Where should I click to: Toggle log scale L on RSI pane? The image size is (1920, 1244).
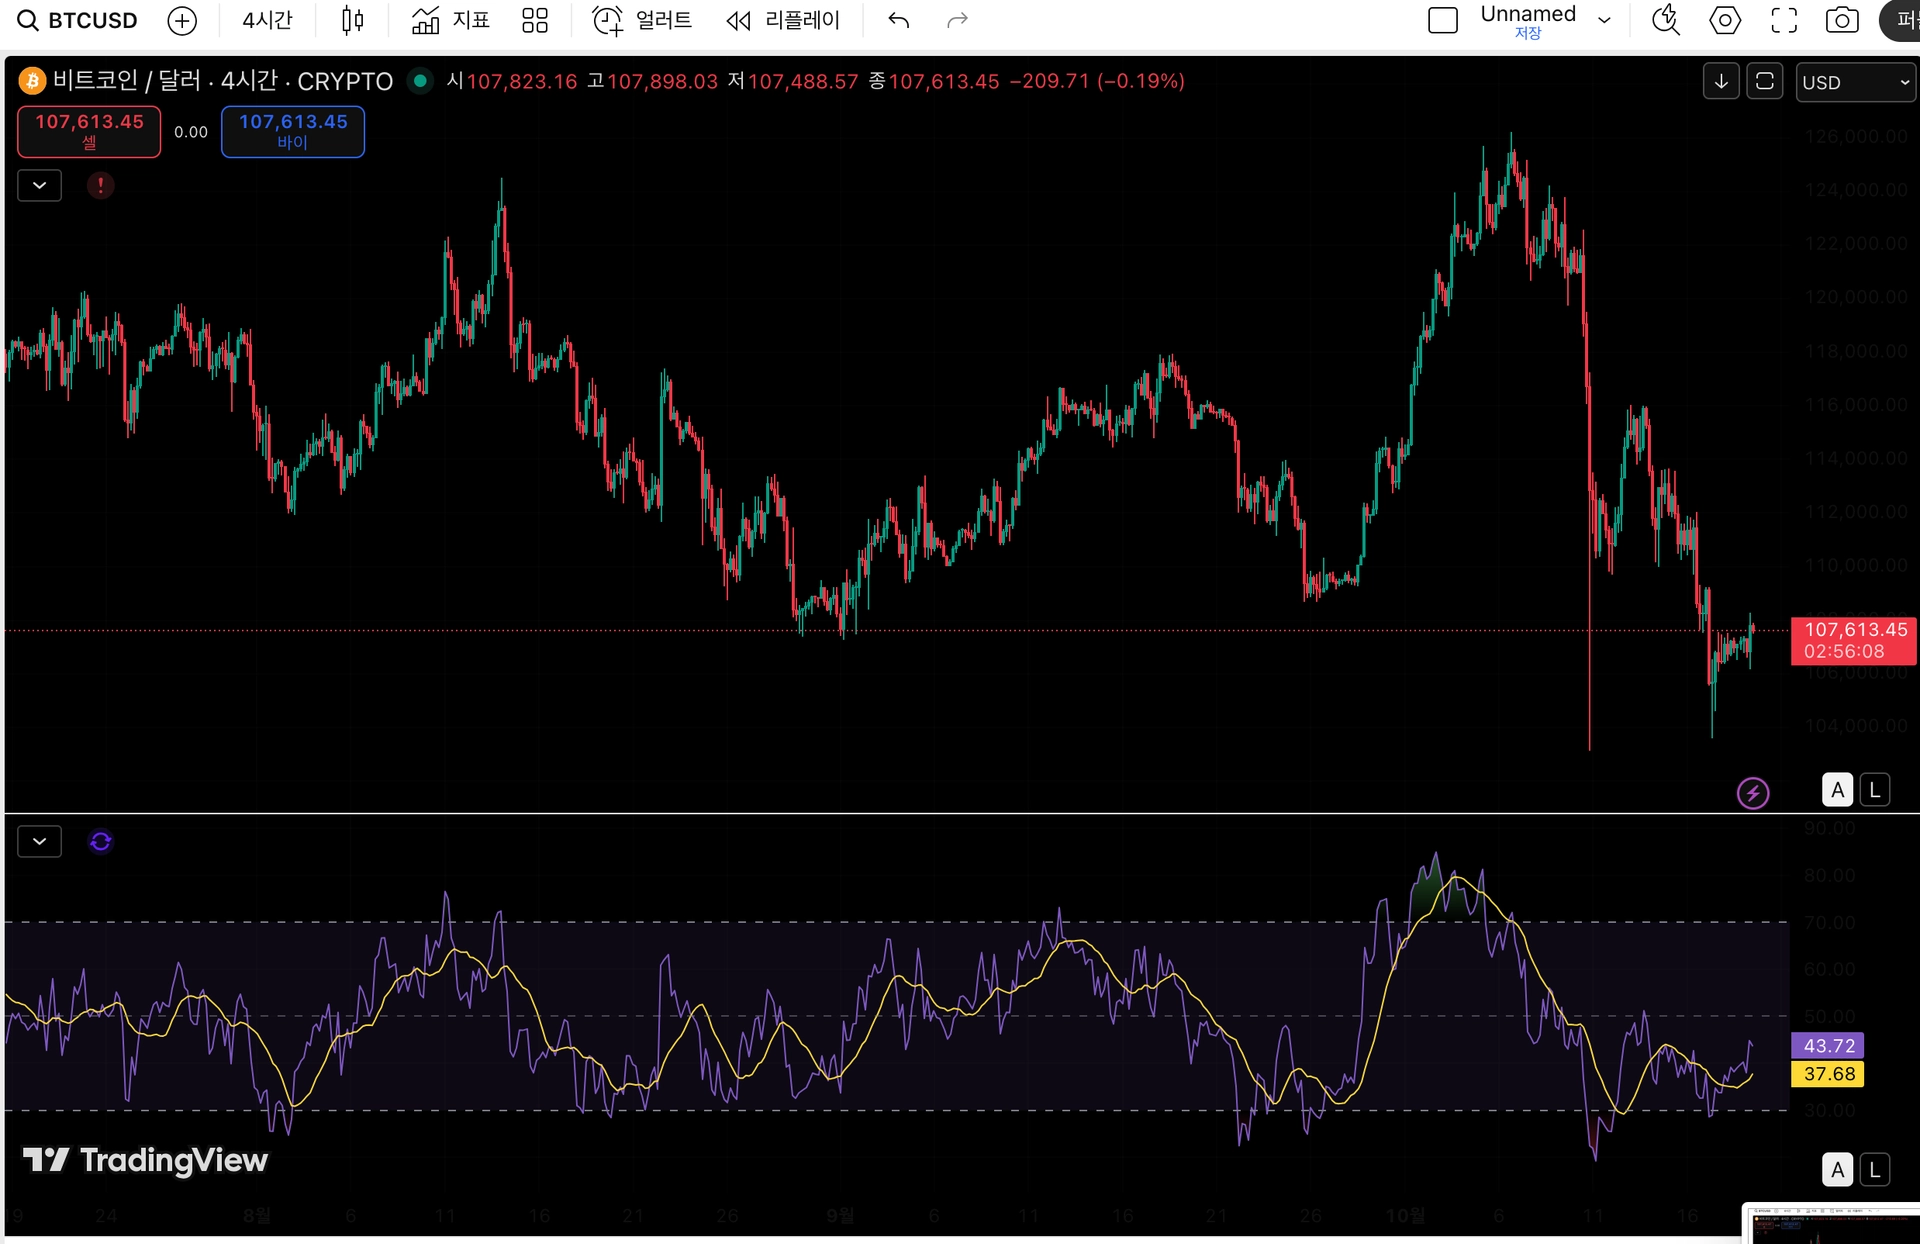(x=1875, y=1169)
